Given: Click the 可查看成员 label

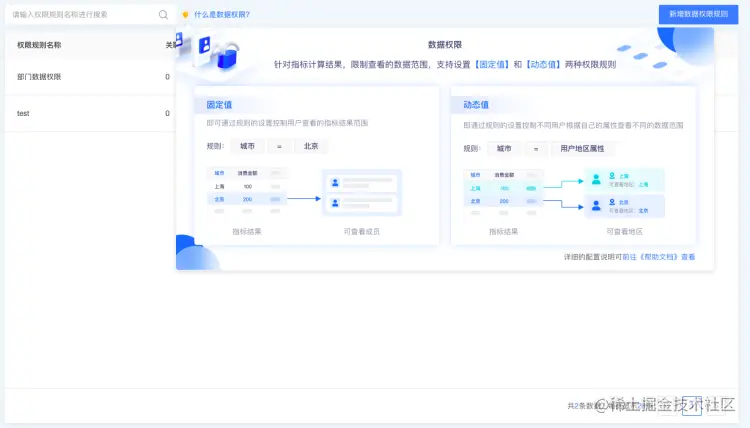Looking at the screenshot, I should (362, 231).
